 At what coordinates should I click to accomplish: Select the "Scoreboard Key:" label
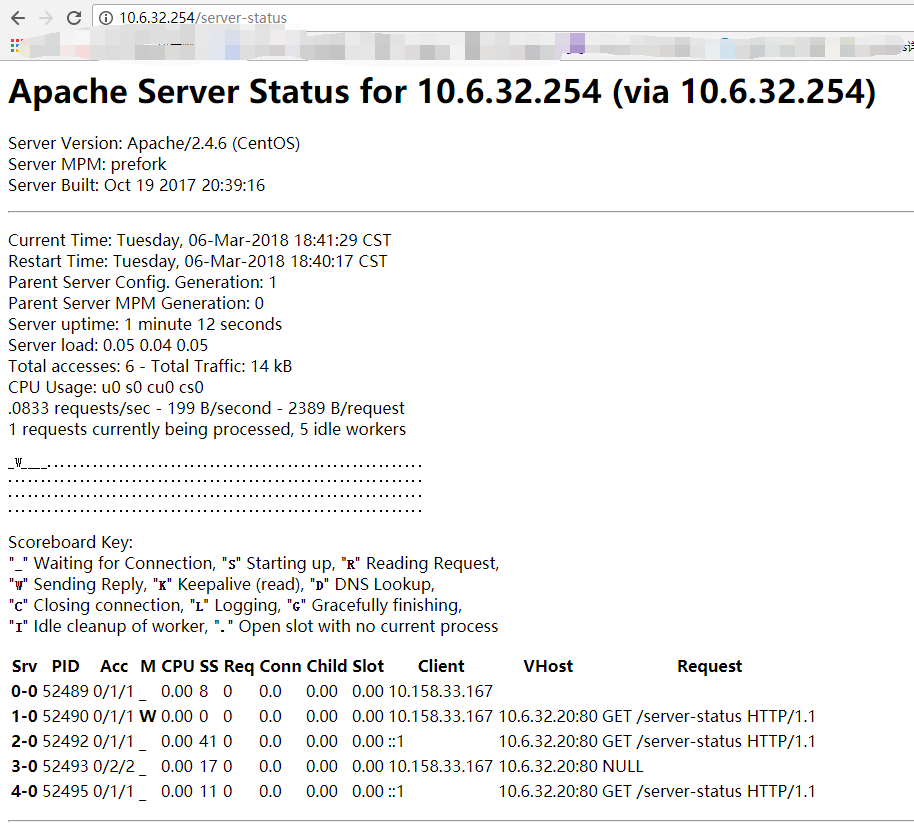point(71,543)
